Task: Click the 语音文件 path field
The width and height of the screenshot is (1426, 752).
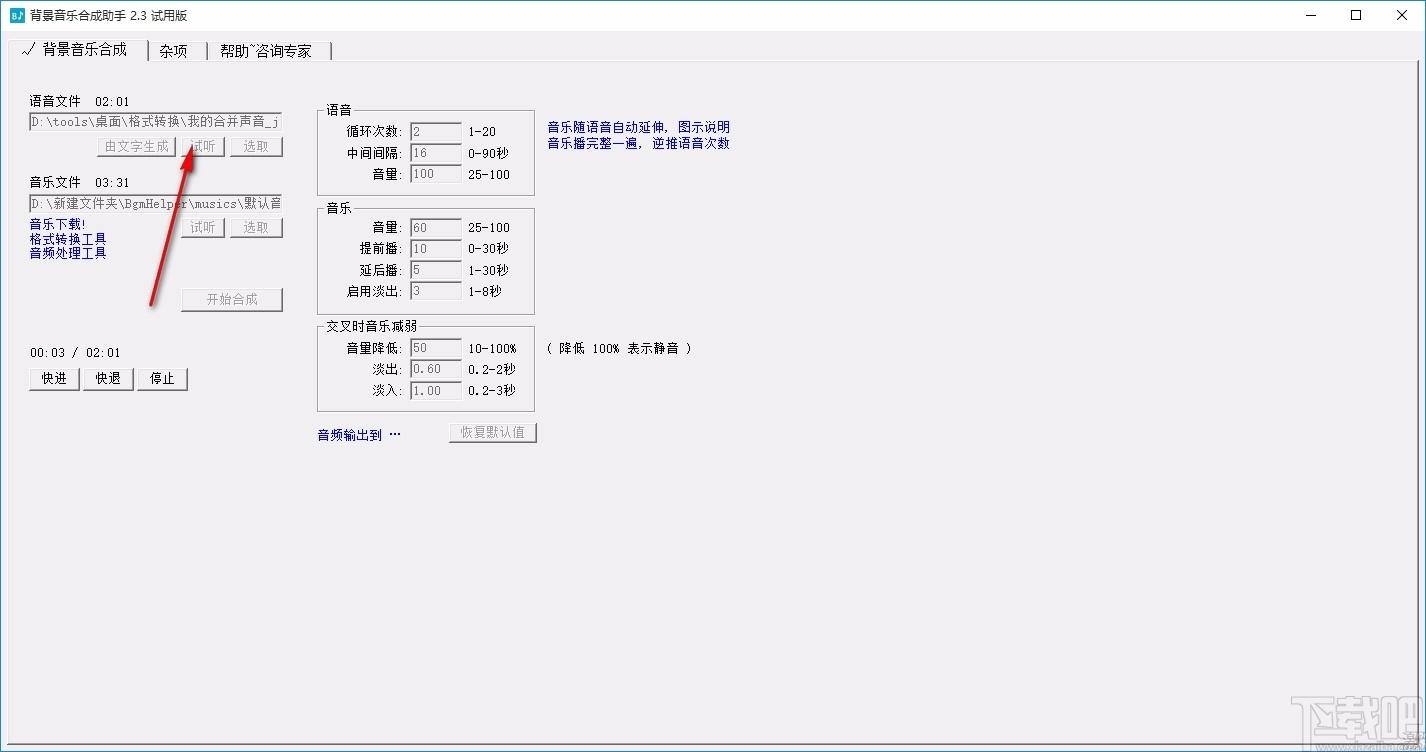Action: [x=155, y=122]
